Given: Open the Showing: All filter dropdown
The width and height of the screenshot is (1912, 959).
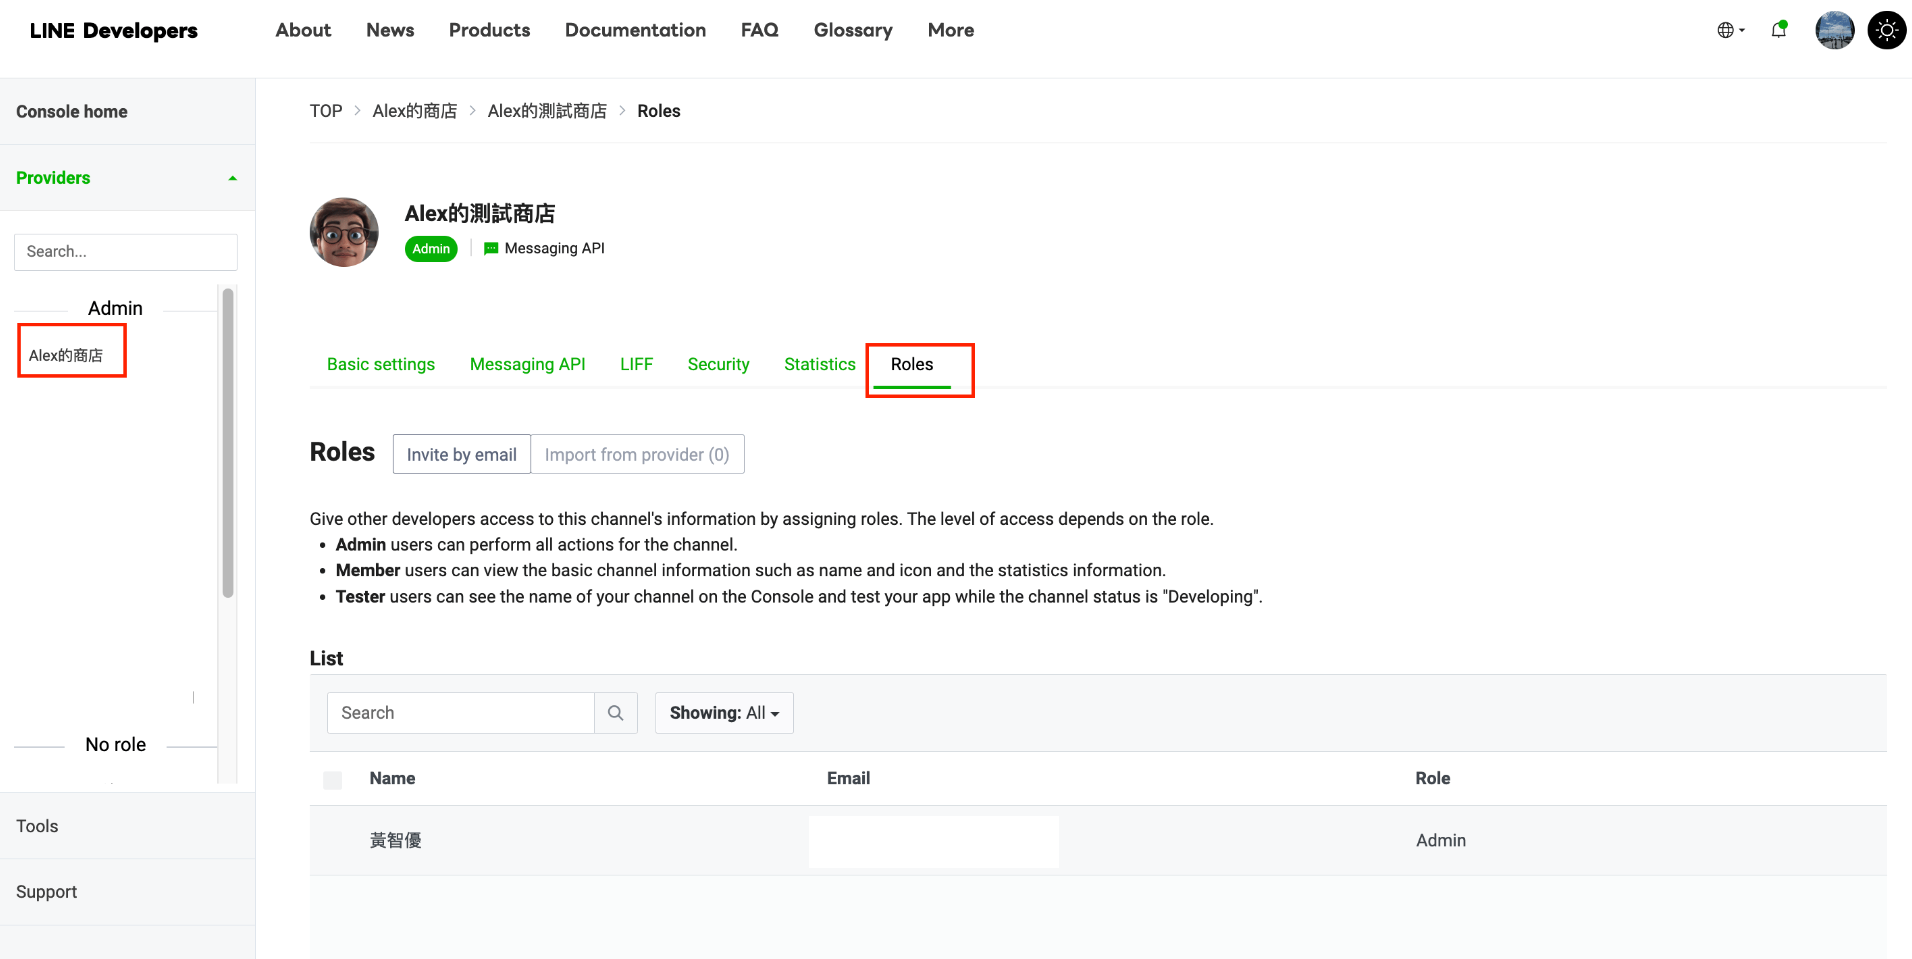Looking at the screenshot, I should click(724, 713).
